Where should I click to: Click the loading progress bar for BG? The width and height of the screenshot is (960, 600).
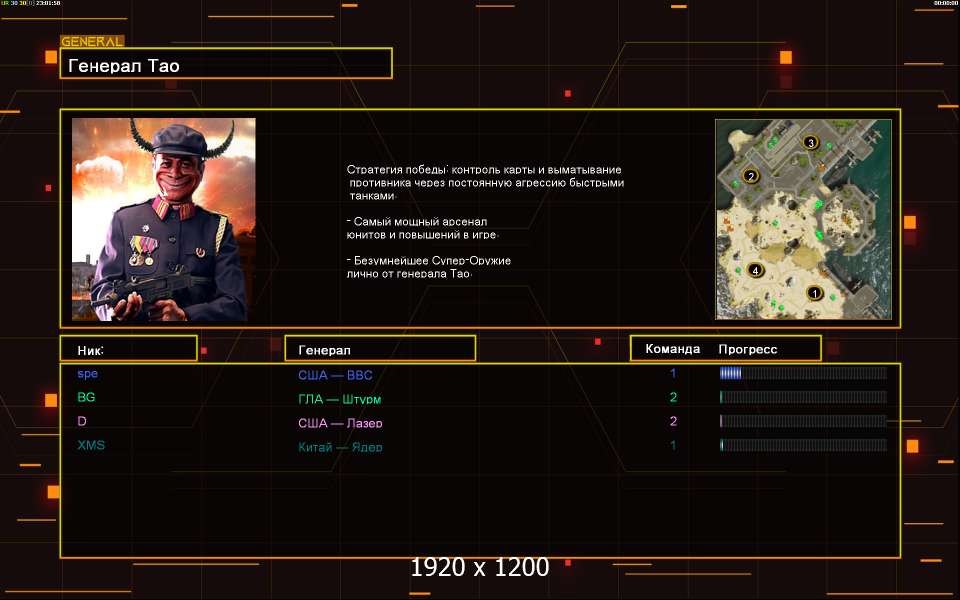[803, 397]
